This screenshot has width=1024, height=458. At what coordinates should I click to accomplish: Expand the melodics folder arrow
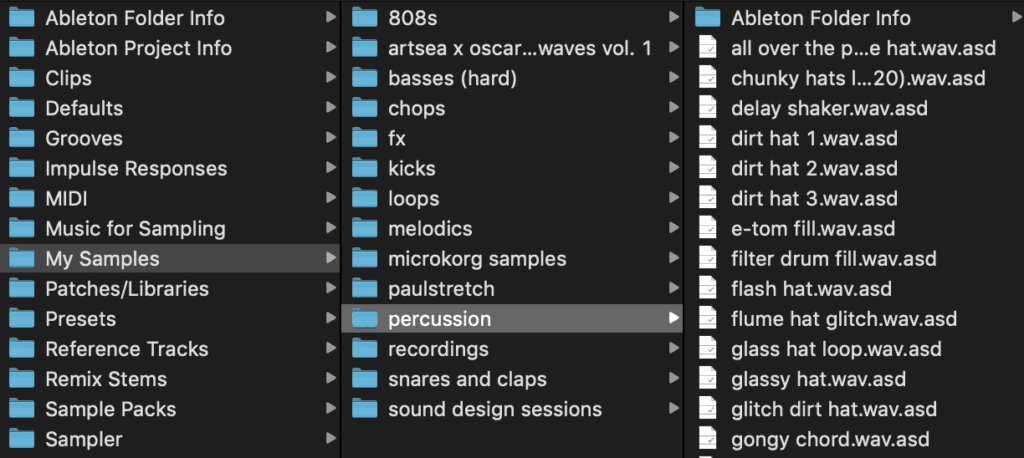pos(673,229)
